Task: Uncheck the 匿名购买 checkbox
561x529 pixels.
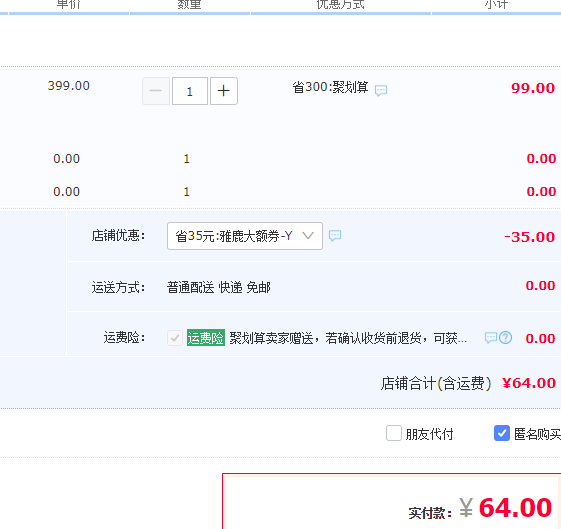Action: click(502, 433)
